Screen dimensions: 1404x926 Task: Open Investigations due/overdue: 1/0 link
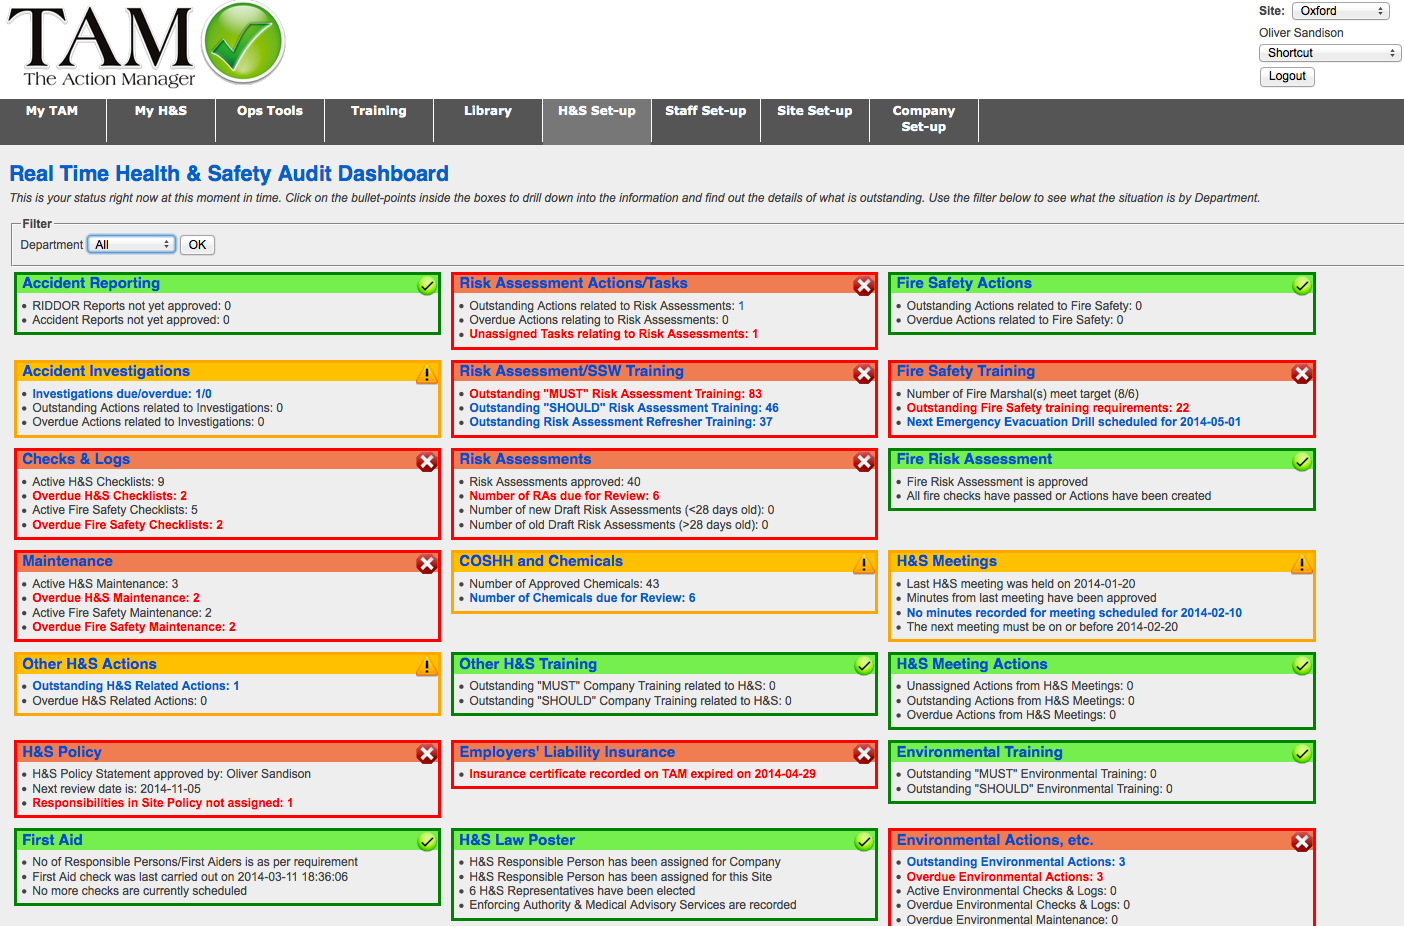(122, 394)
